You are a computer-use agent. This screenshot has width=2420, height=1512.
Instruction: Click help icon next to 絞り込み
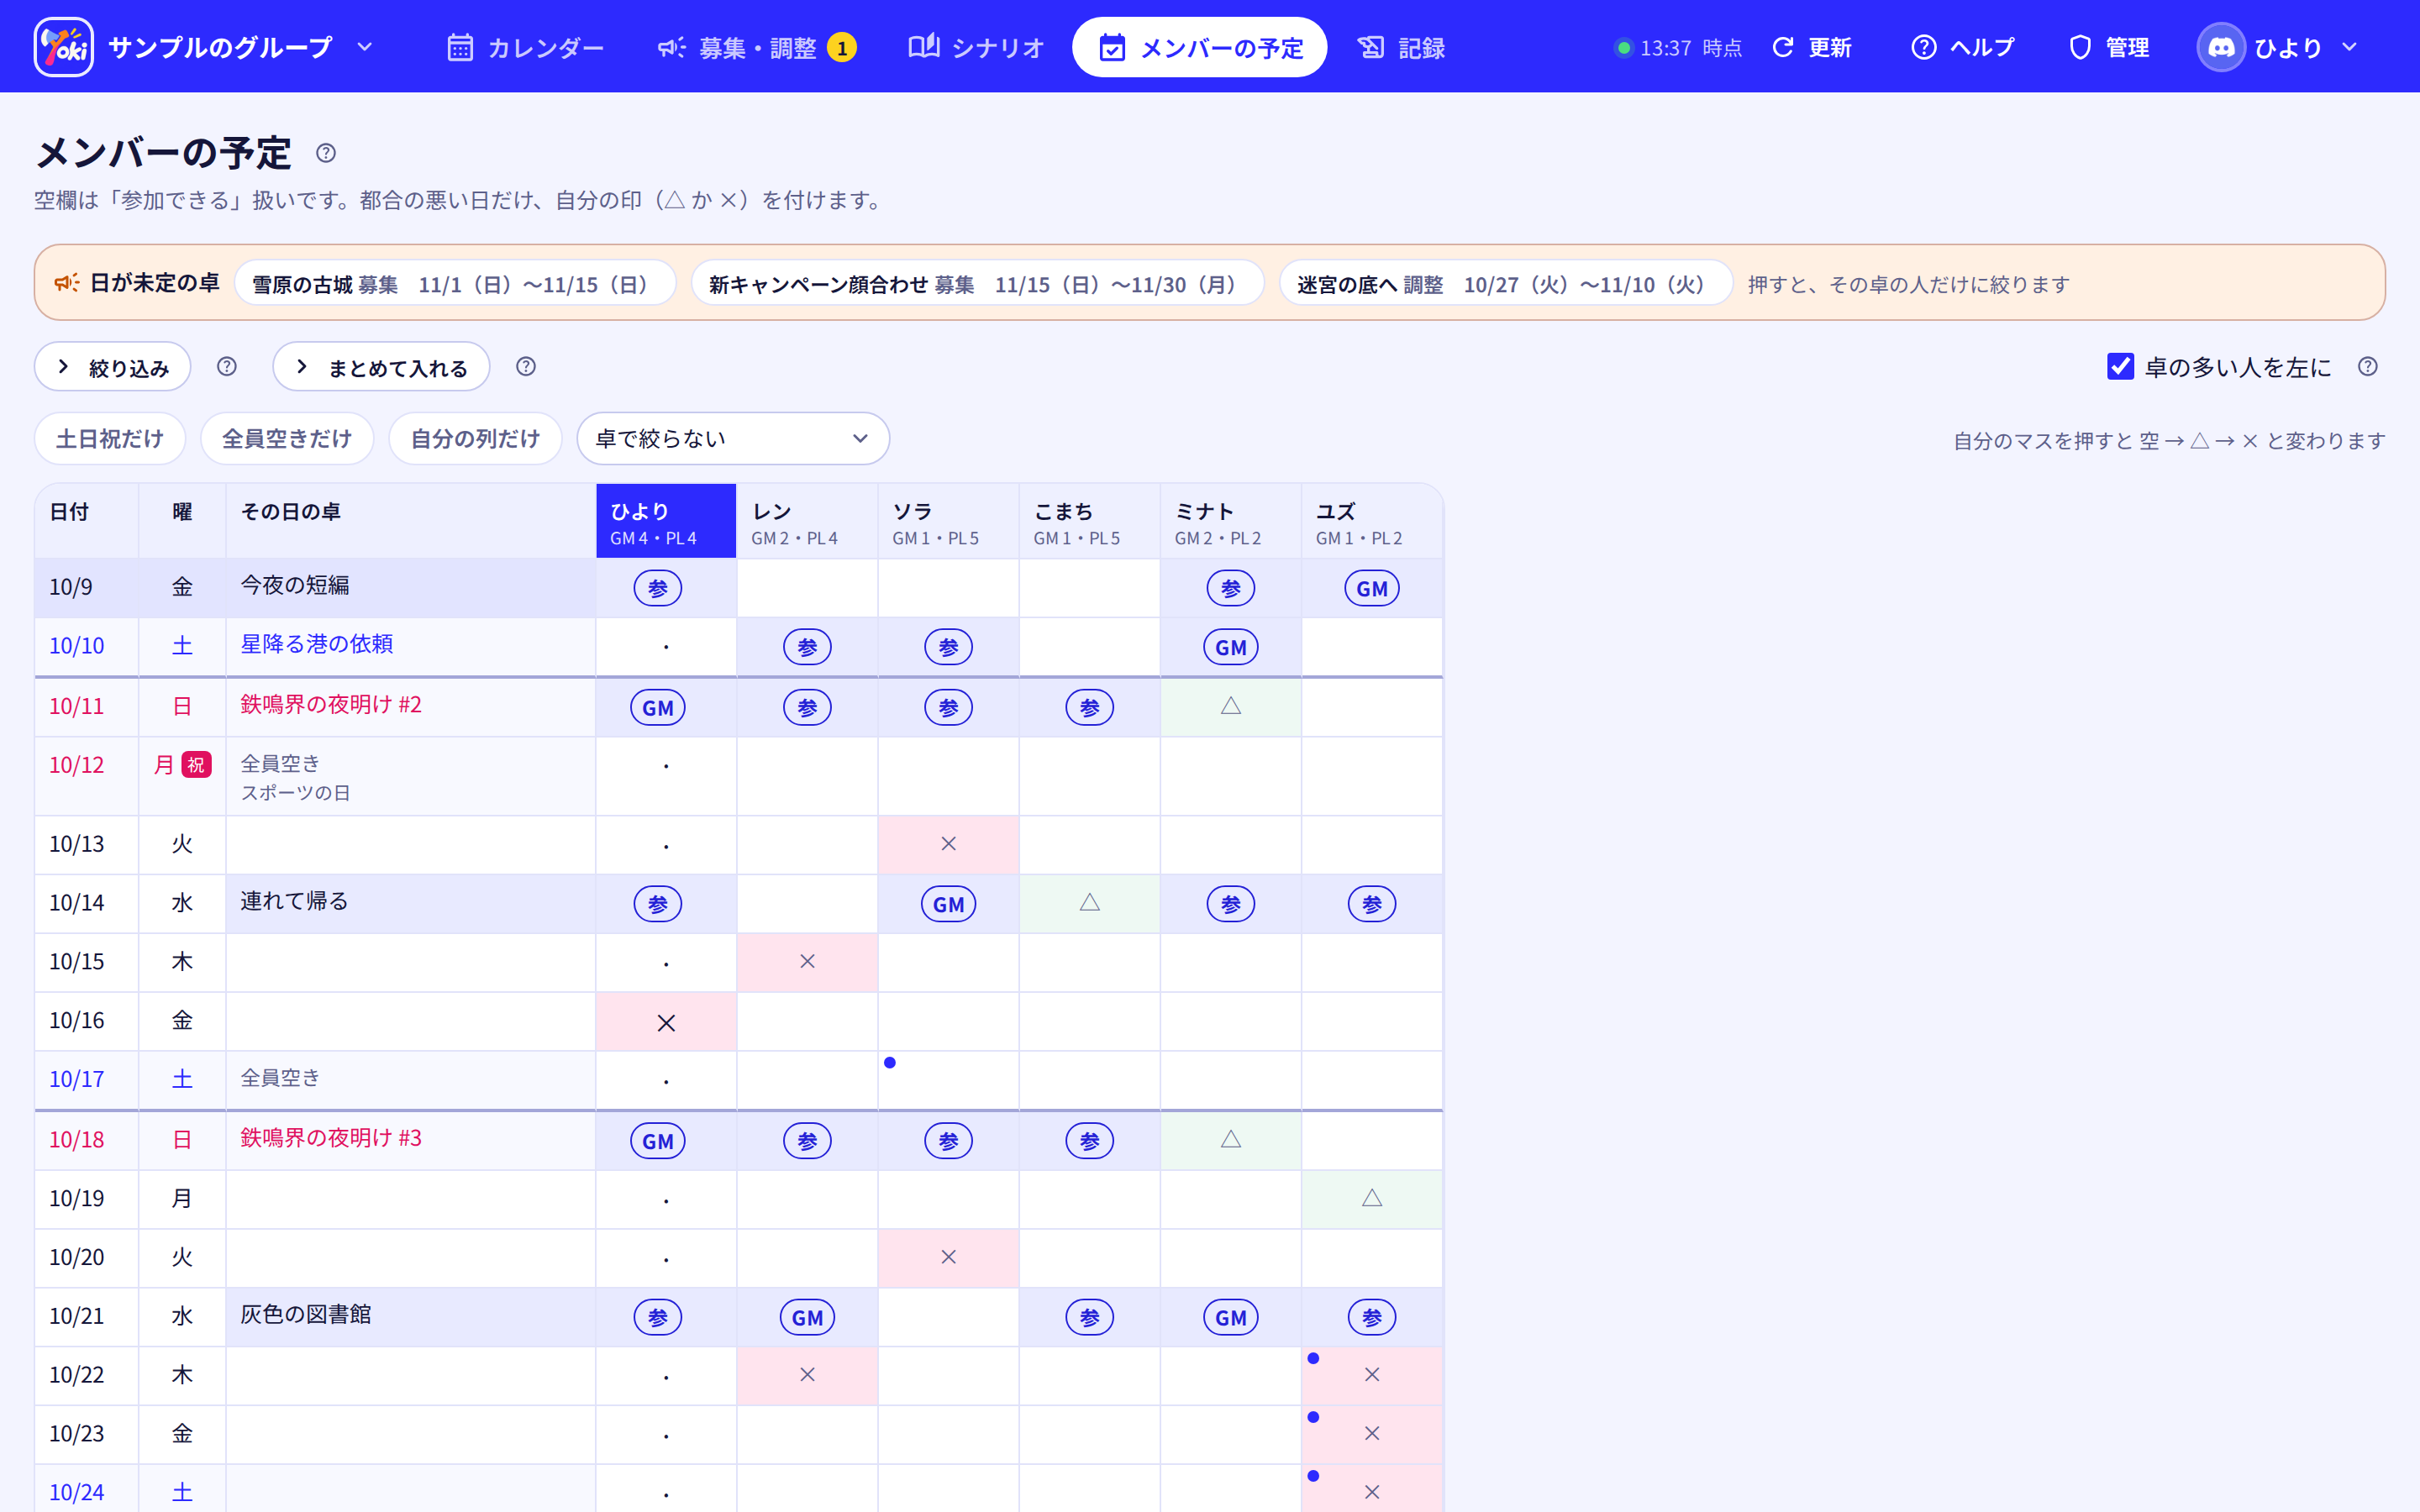point(227,366)
